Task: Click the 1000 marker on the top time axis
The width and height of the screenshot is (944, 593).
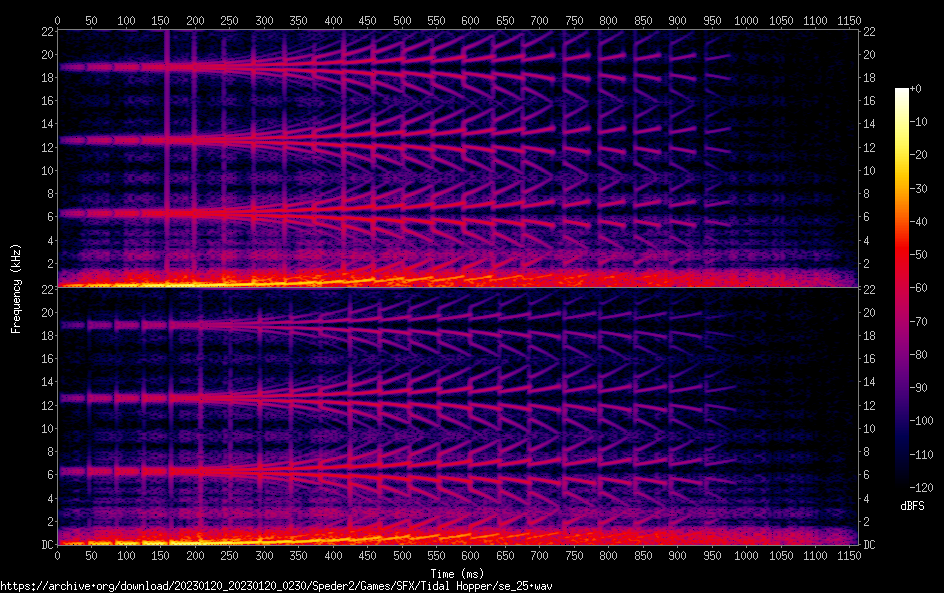Action: pos(745,20)
